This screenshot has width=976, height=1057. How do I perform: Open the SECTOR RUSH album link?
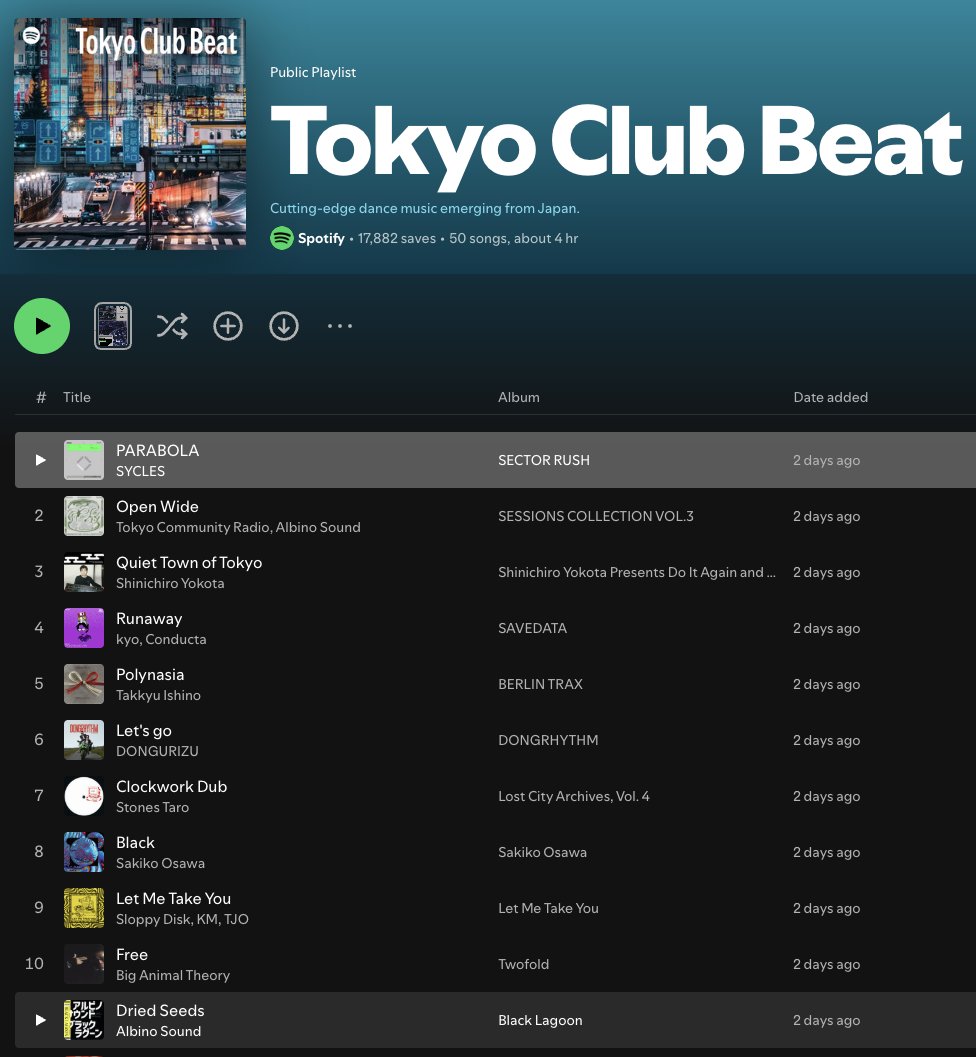(x=543, y=460)
